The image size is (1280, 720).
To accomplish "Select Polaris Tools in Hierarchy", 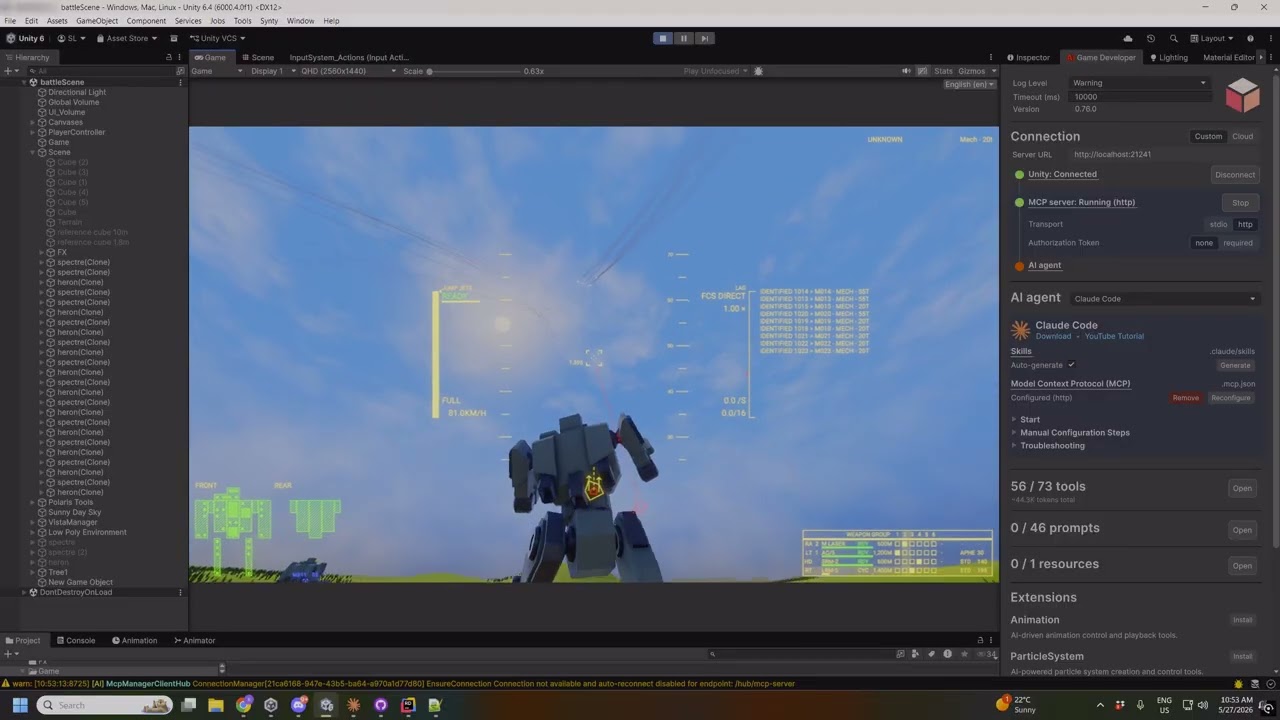I will click(x=71, y=502).
